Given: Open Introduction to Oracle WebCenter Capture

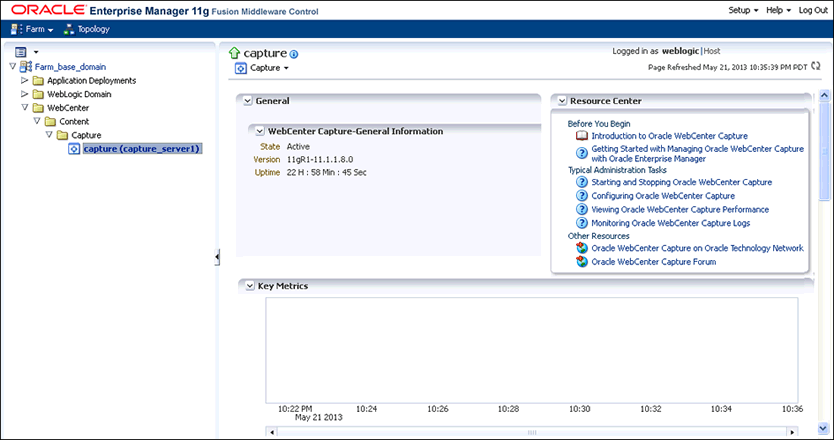Looking at the screenshot, I should (x=670, y=136).
